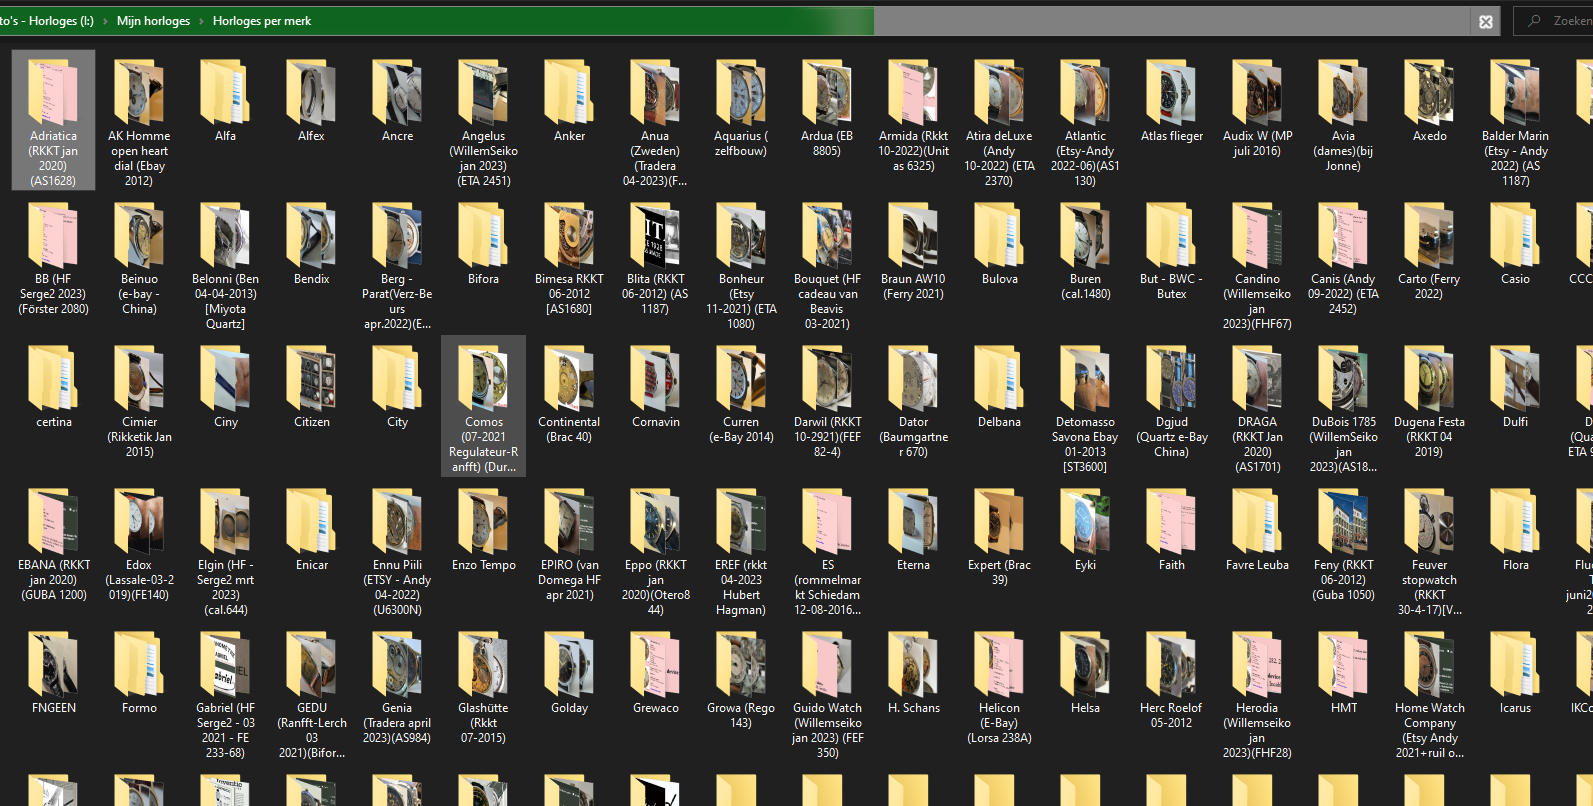Open the Alfa folder icon
This screenshot has width=1593, height=806.
click(225, 92)
